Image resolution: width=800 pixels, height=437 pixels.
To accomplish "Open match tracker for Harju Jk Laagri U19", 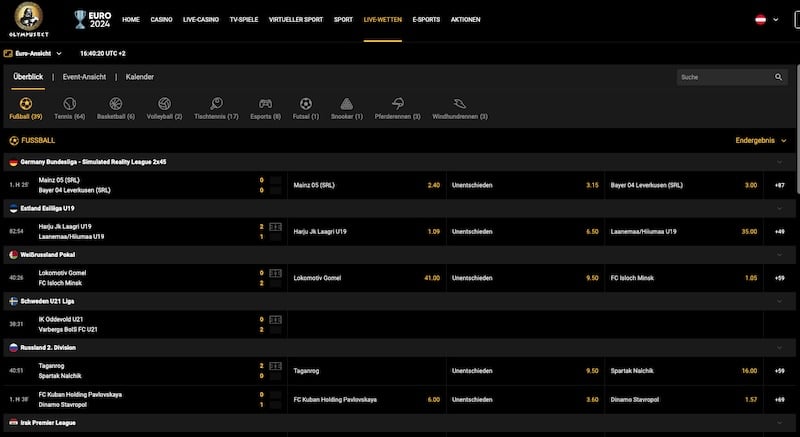I will pos(276,227).
